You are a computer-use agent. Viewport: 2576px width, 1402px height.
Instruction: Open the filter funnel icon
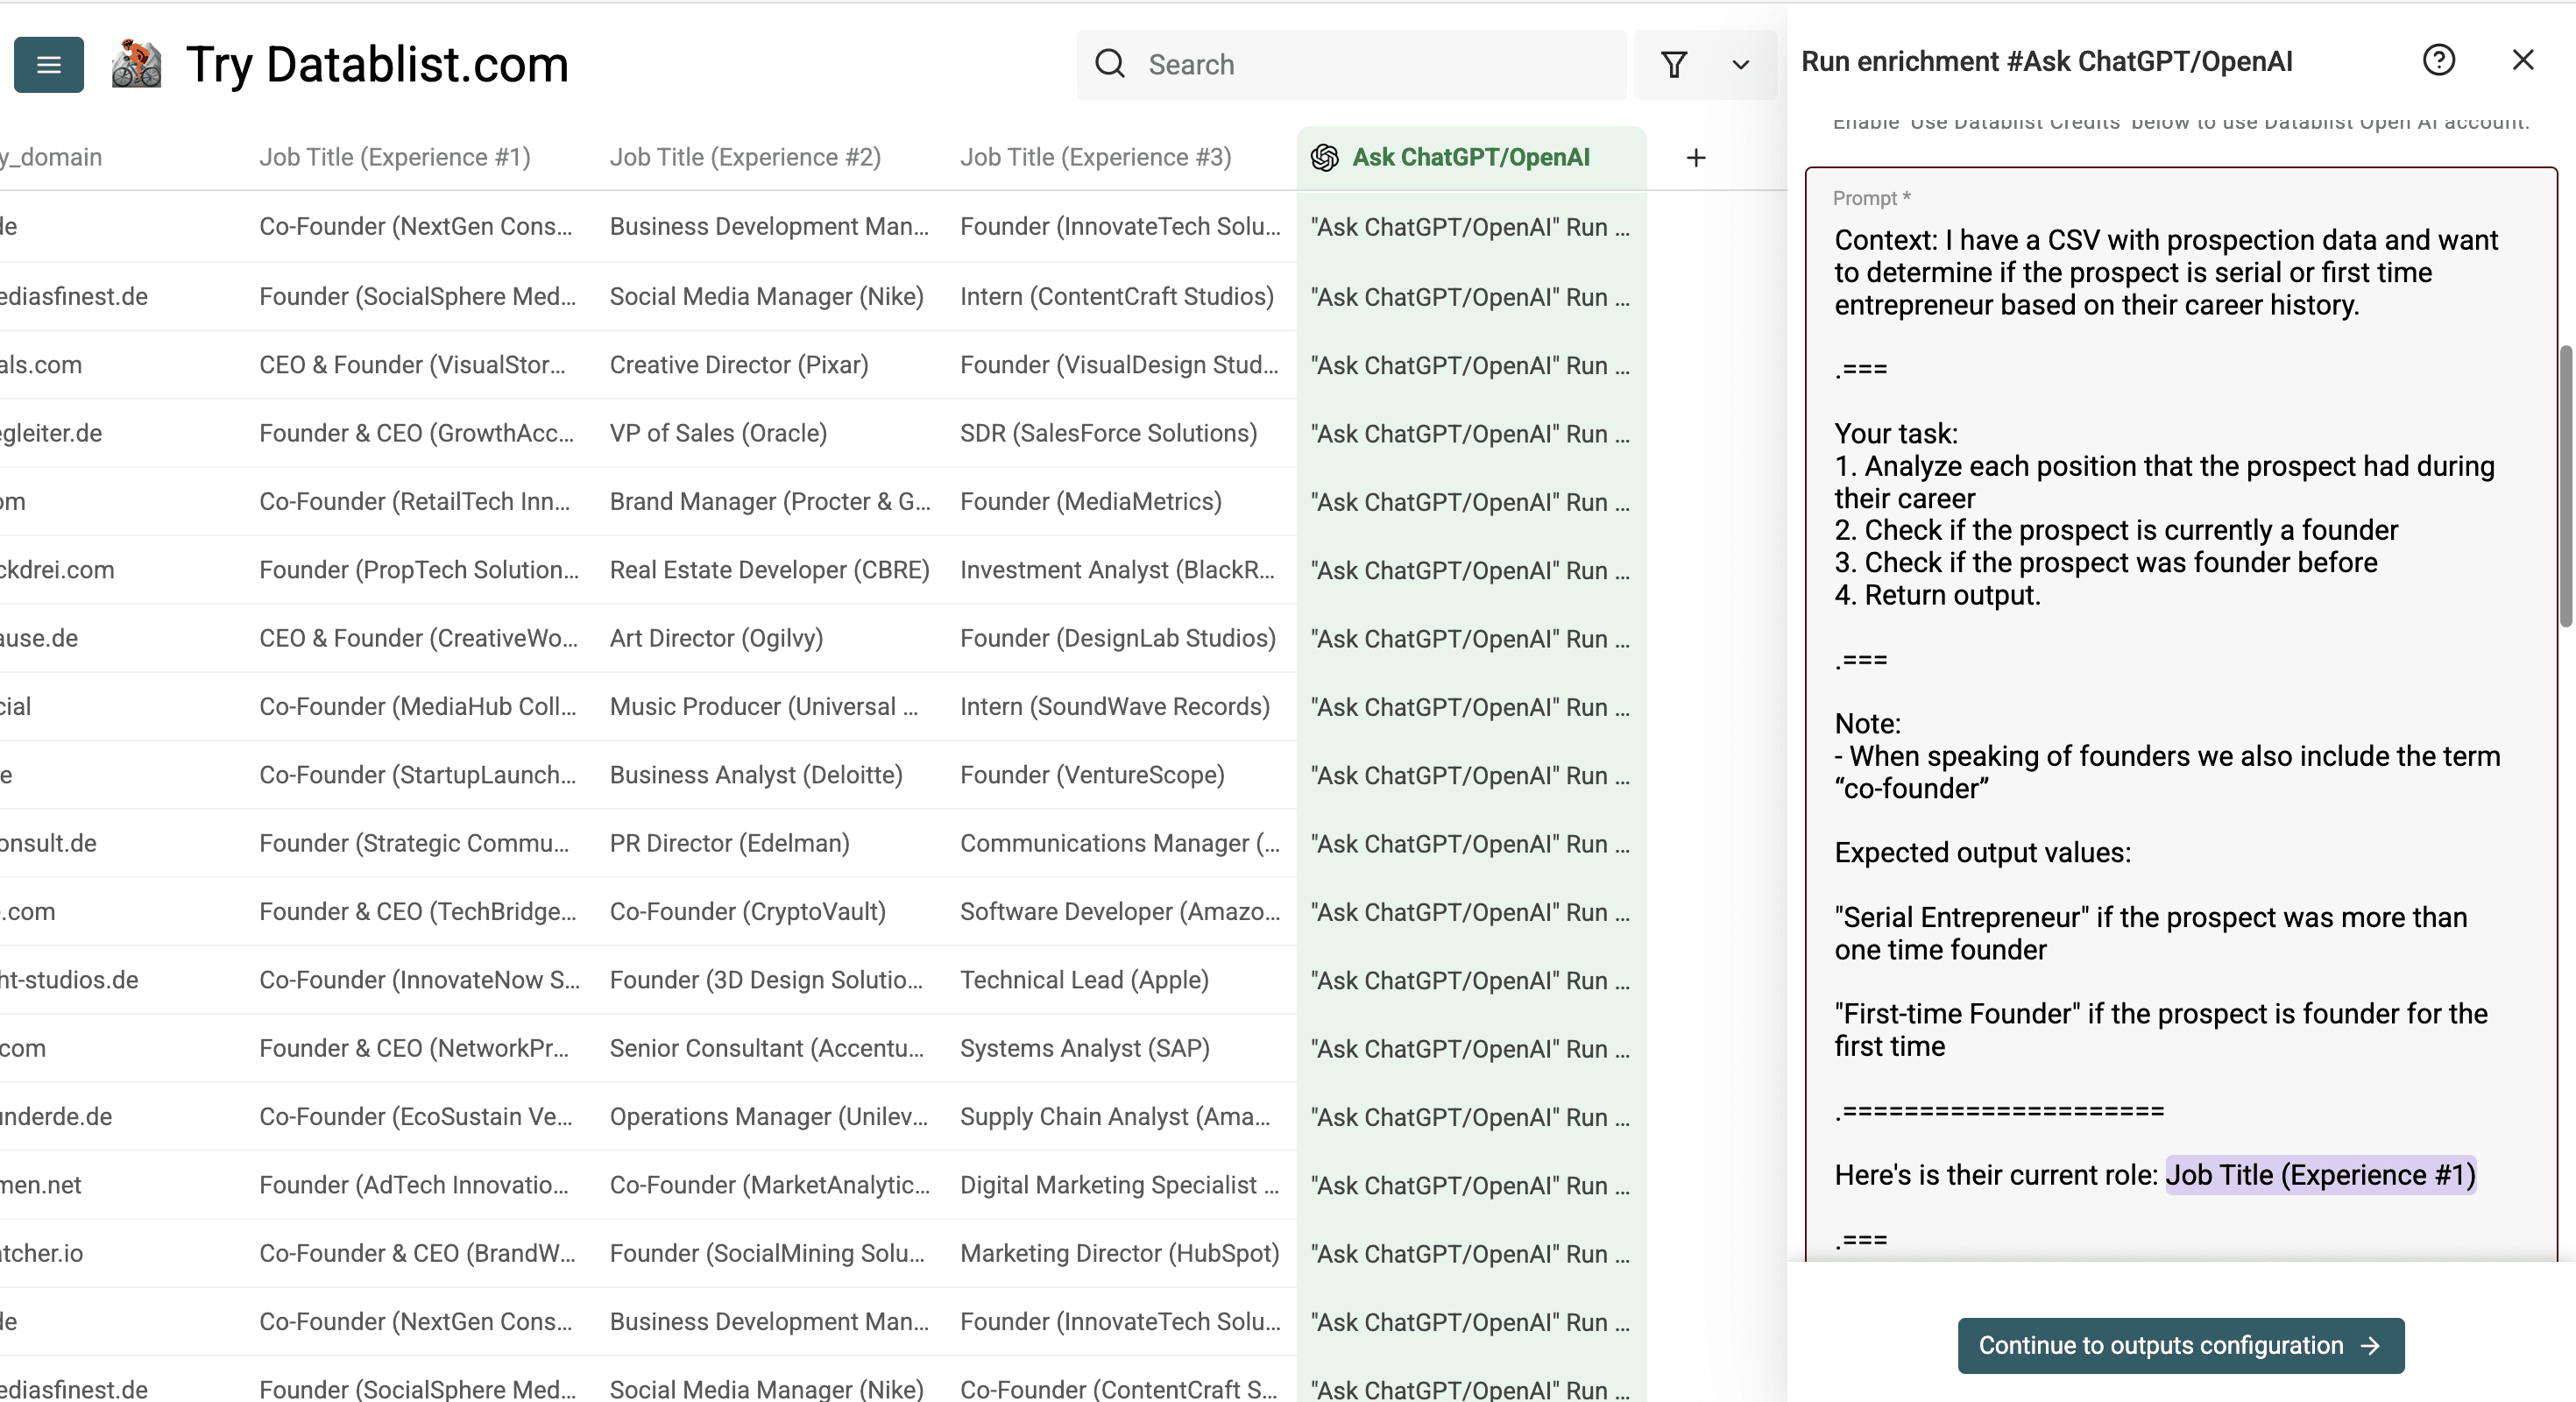[1674, 65]
